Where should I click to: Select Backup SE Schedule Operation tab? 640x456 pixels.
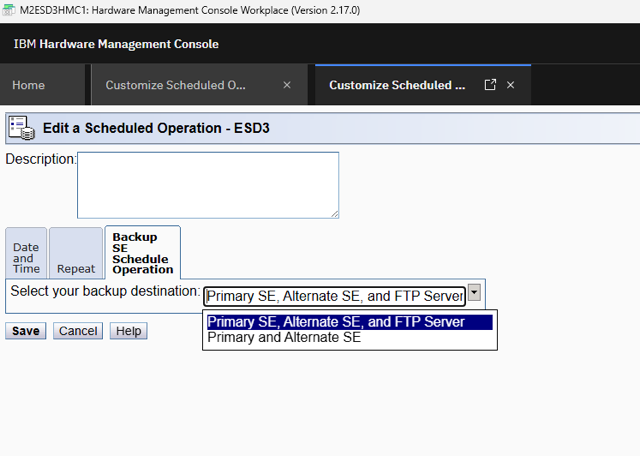142,253
